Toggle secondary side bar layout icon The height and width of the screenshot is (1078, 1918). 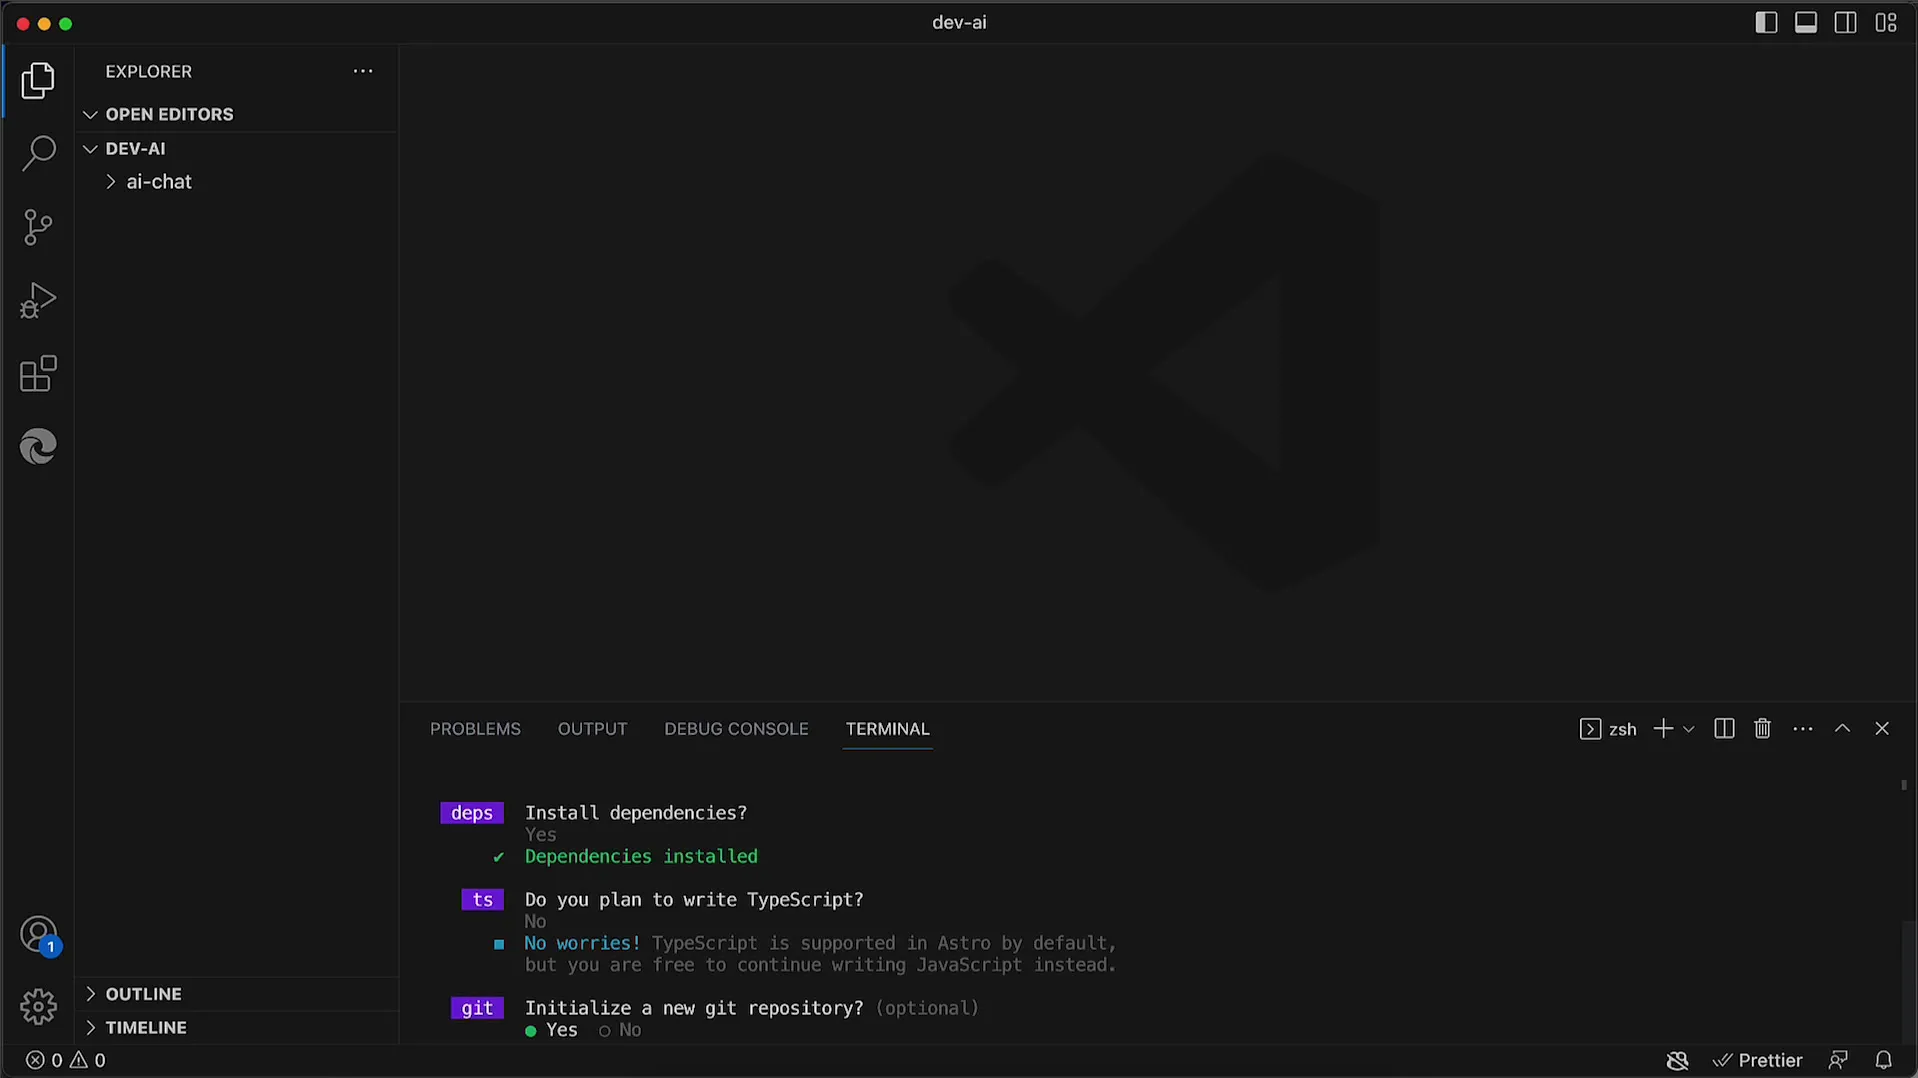[1846, 22]
